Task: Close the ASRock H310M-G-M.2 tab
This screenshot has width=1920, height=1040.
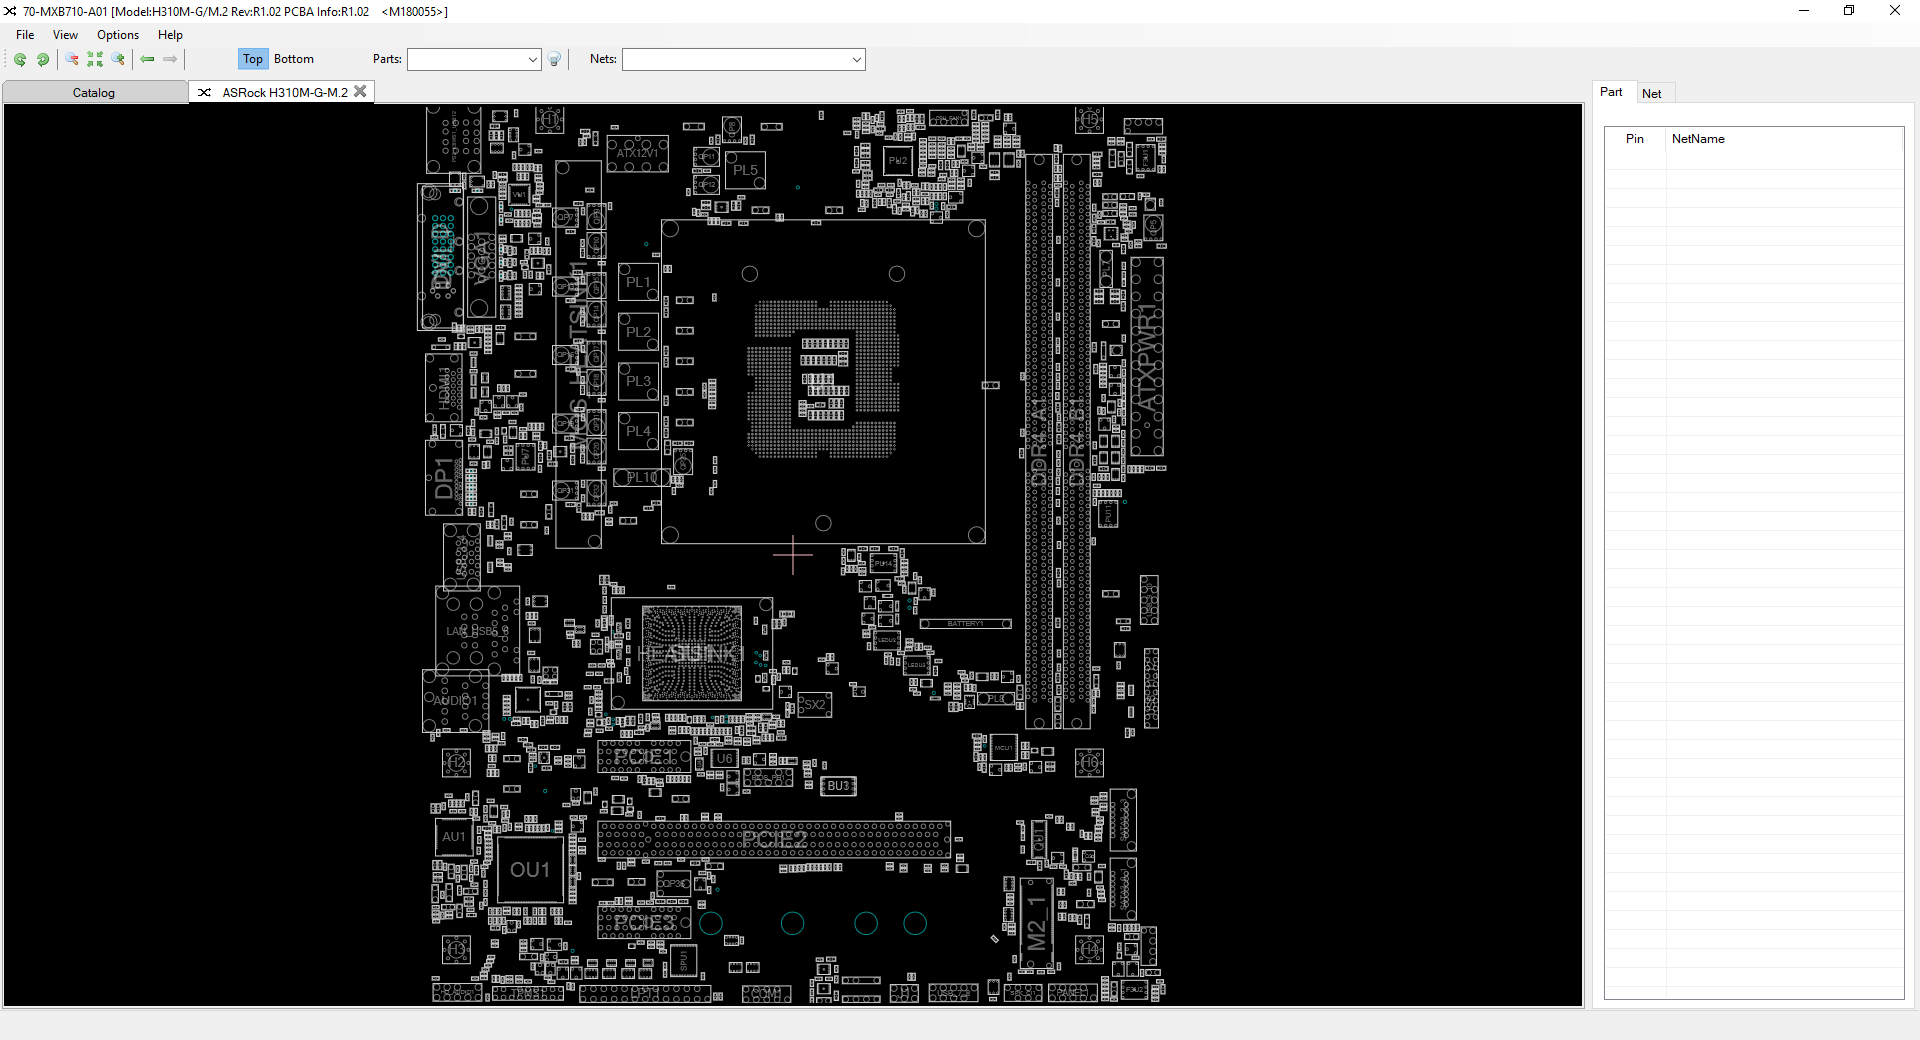Action: (361, 92)
